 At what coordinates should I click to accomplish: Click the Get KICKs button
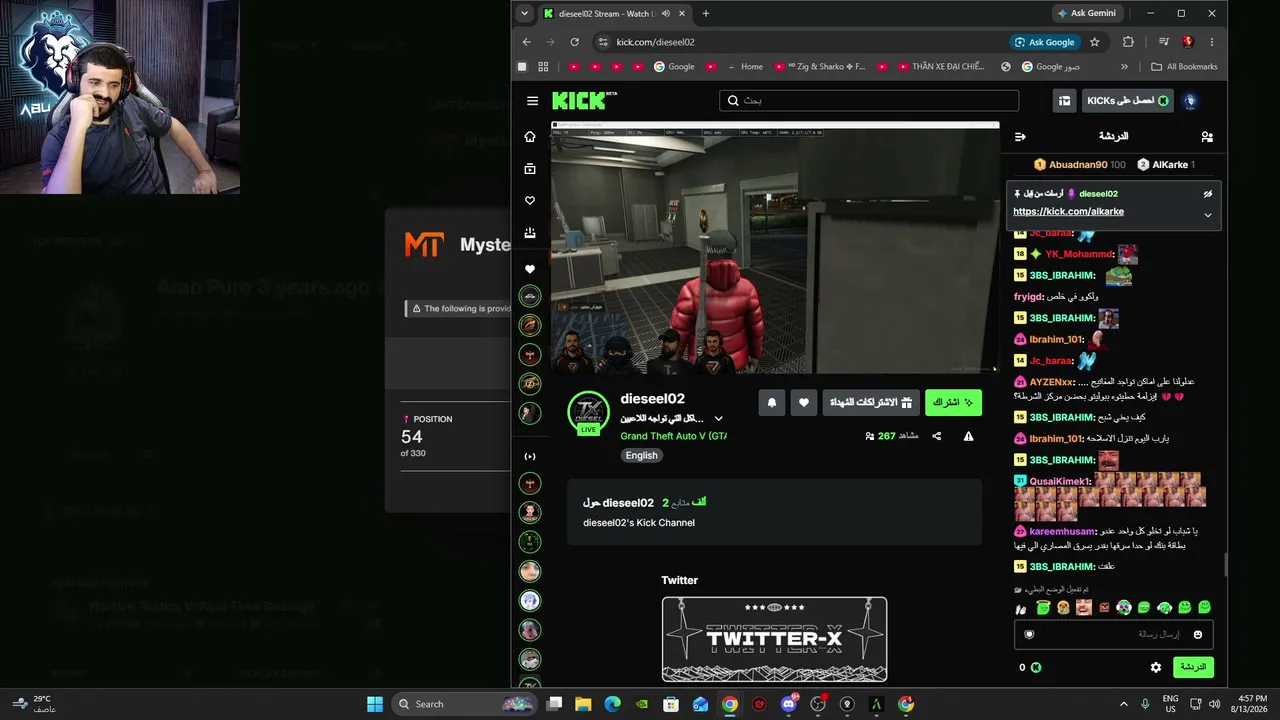point(1128,101)
